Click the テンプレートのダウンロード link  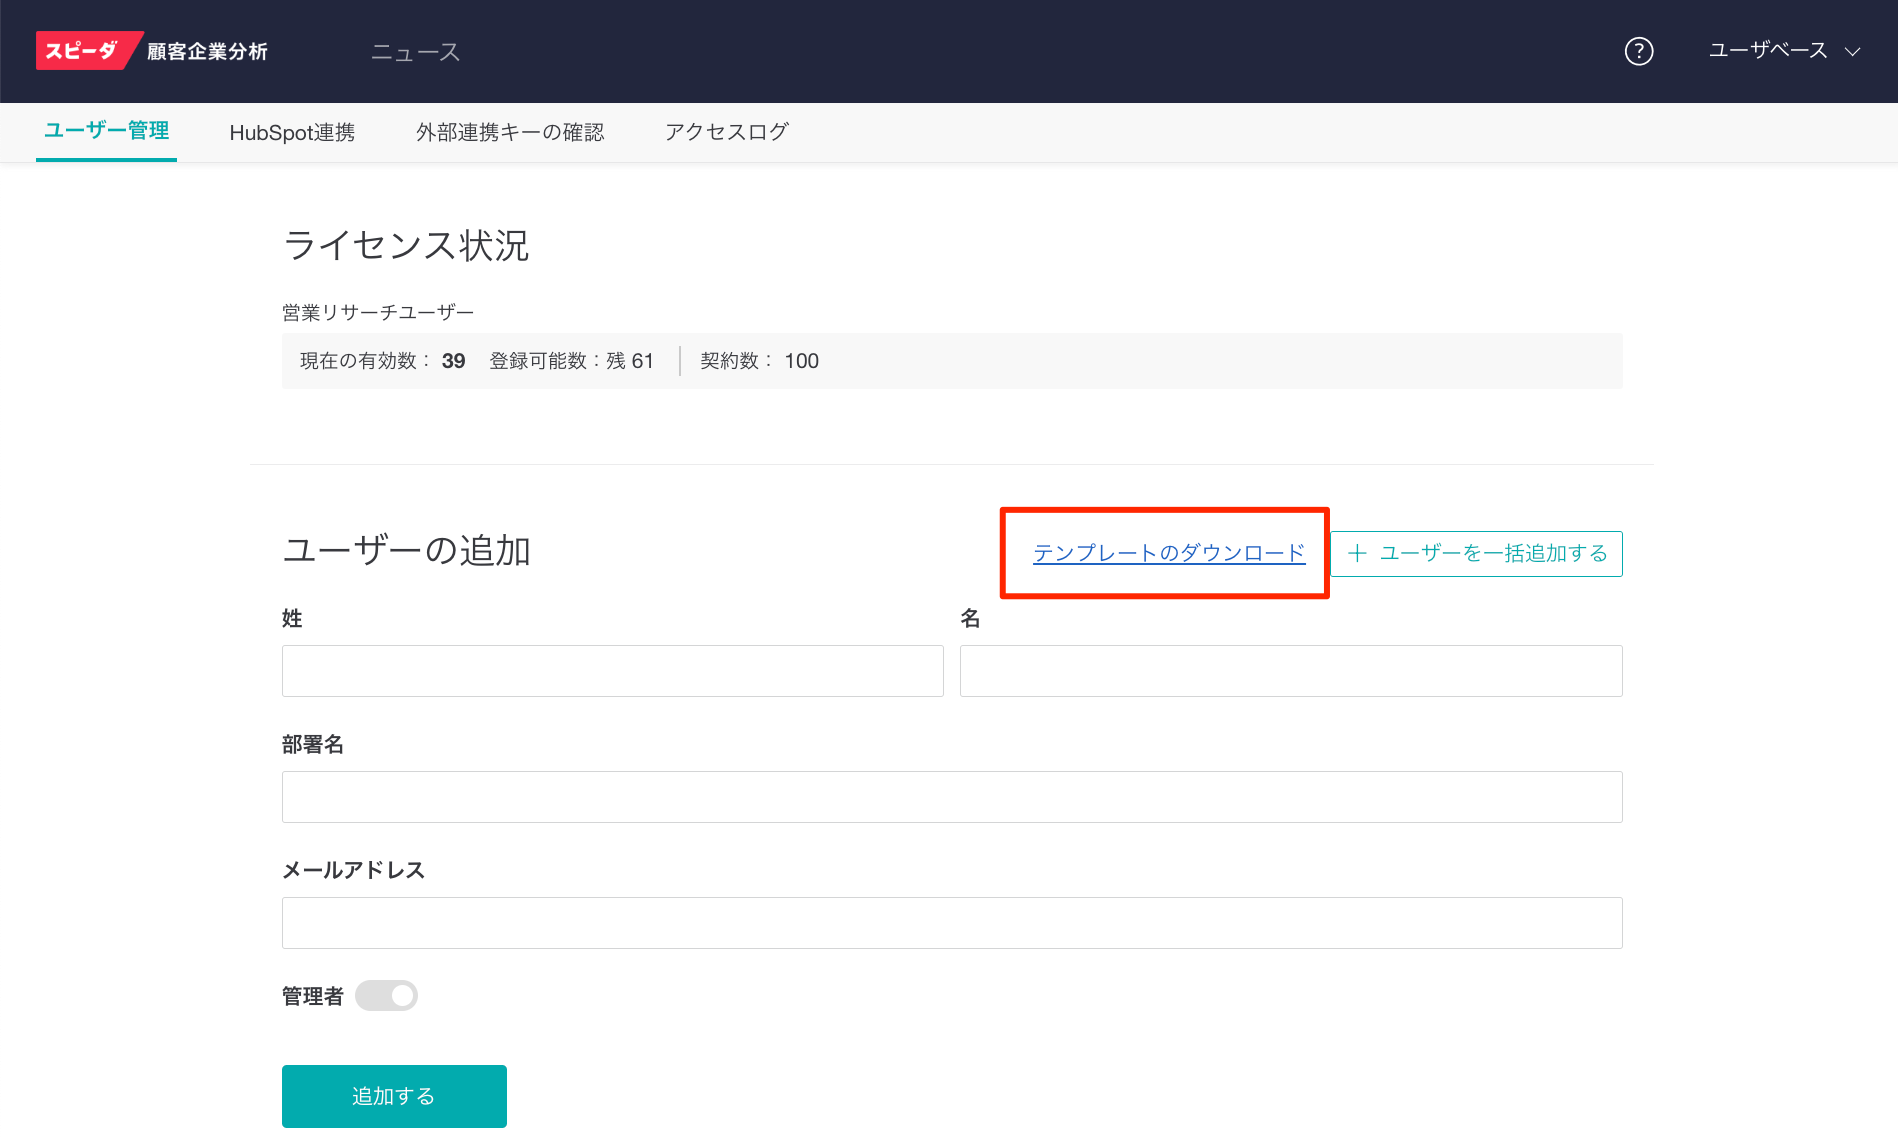coord(1168,553)
